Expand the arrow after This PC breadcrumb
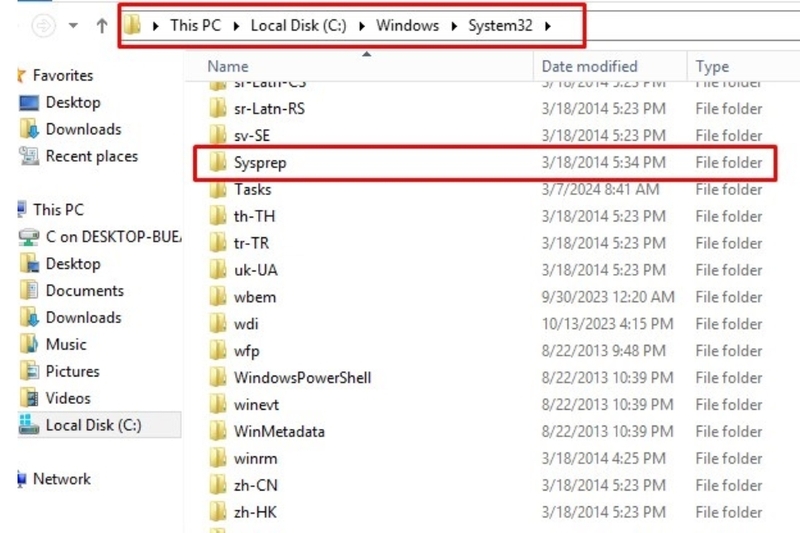Screen dimensions: 800x533 (236, 26)
